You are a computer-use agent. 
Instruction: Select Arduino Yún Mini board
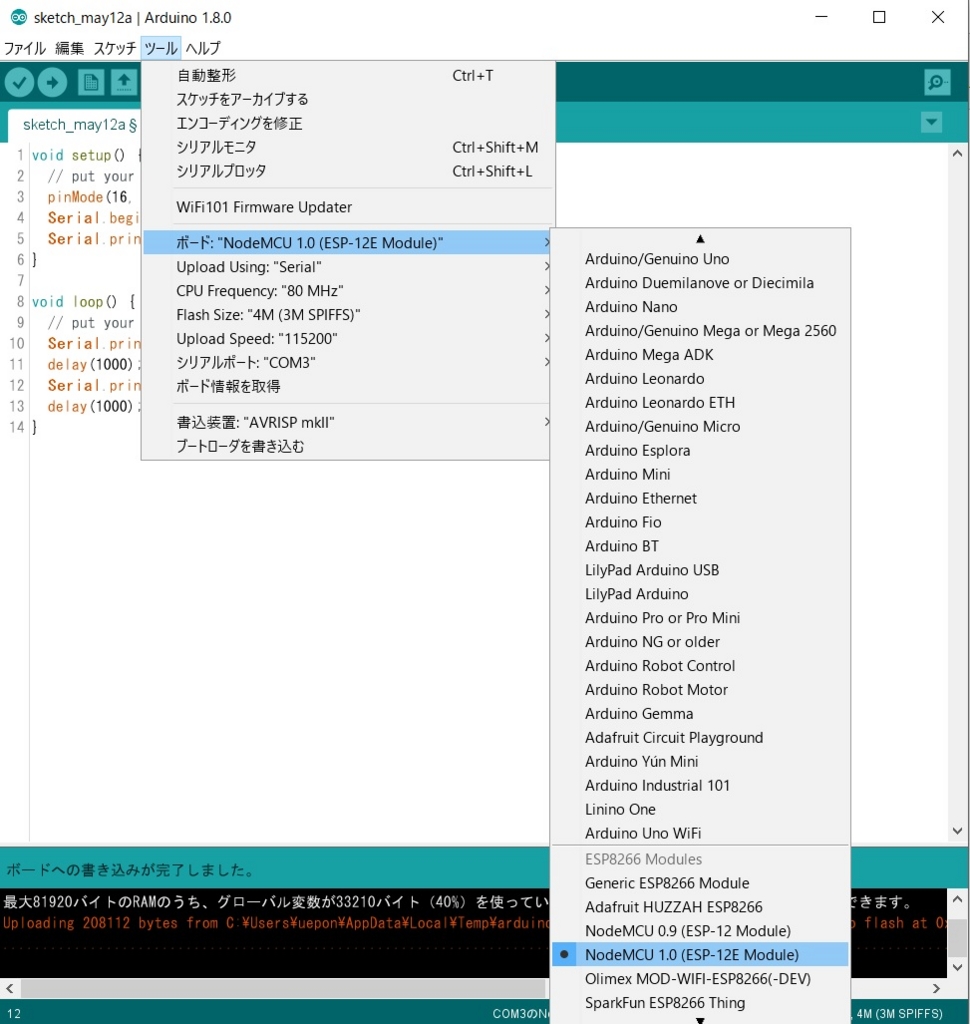700,761
